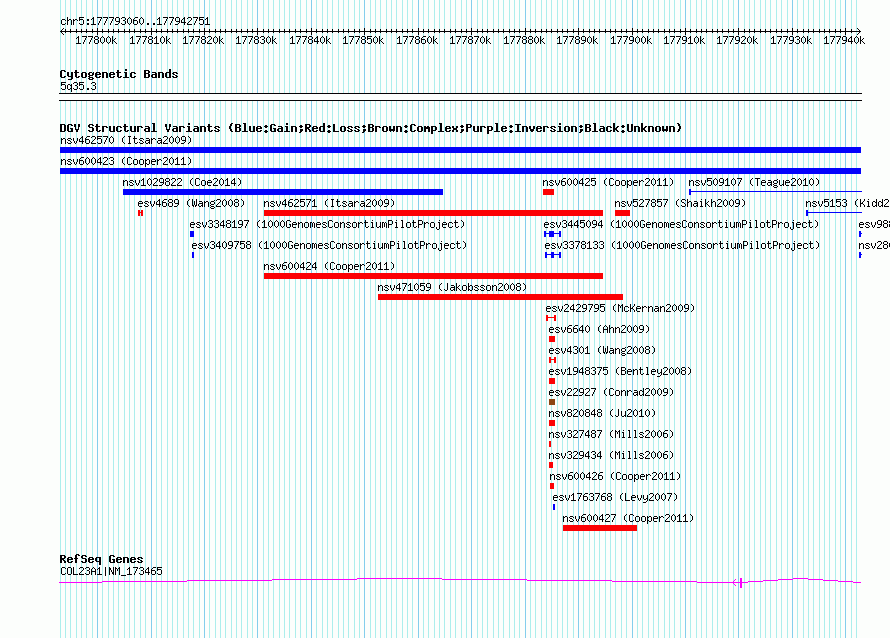
Task: Select esv3378133 variant label
Action: (x=682, y=245)
